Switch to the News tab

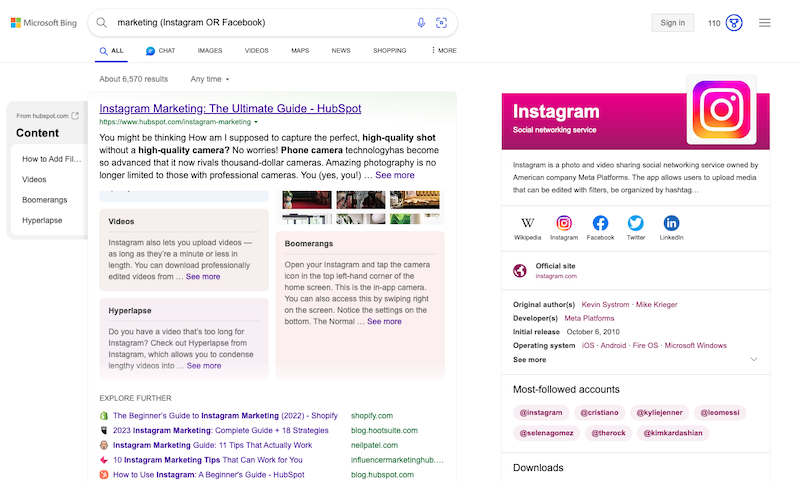click(341, 50)
